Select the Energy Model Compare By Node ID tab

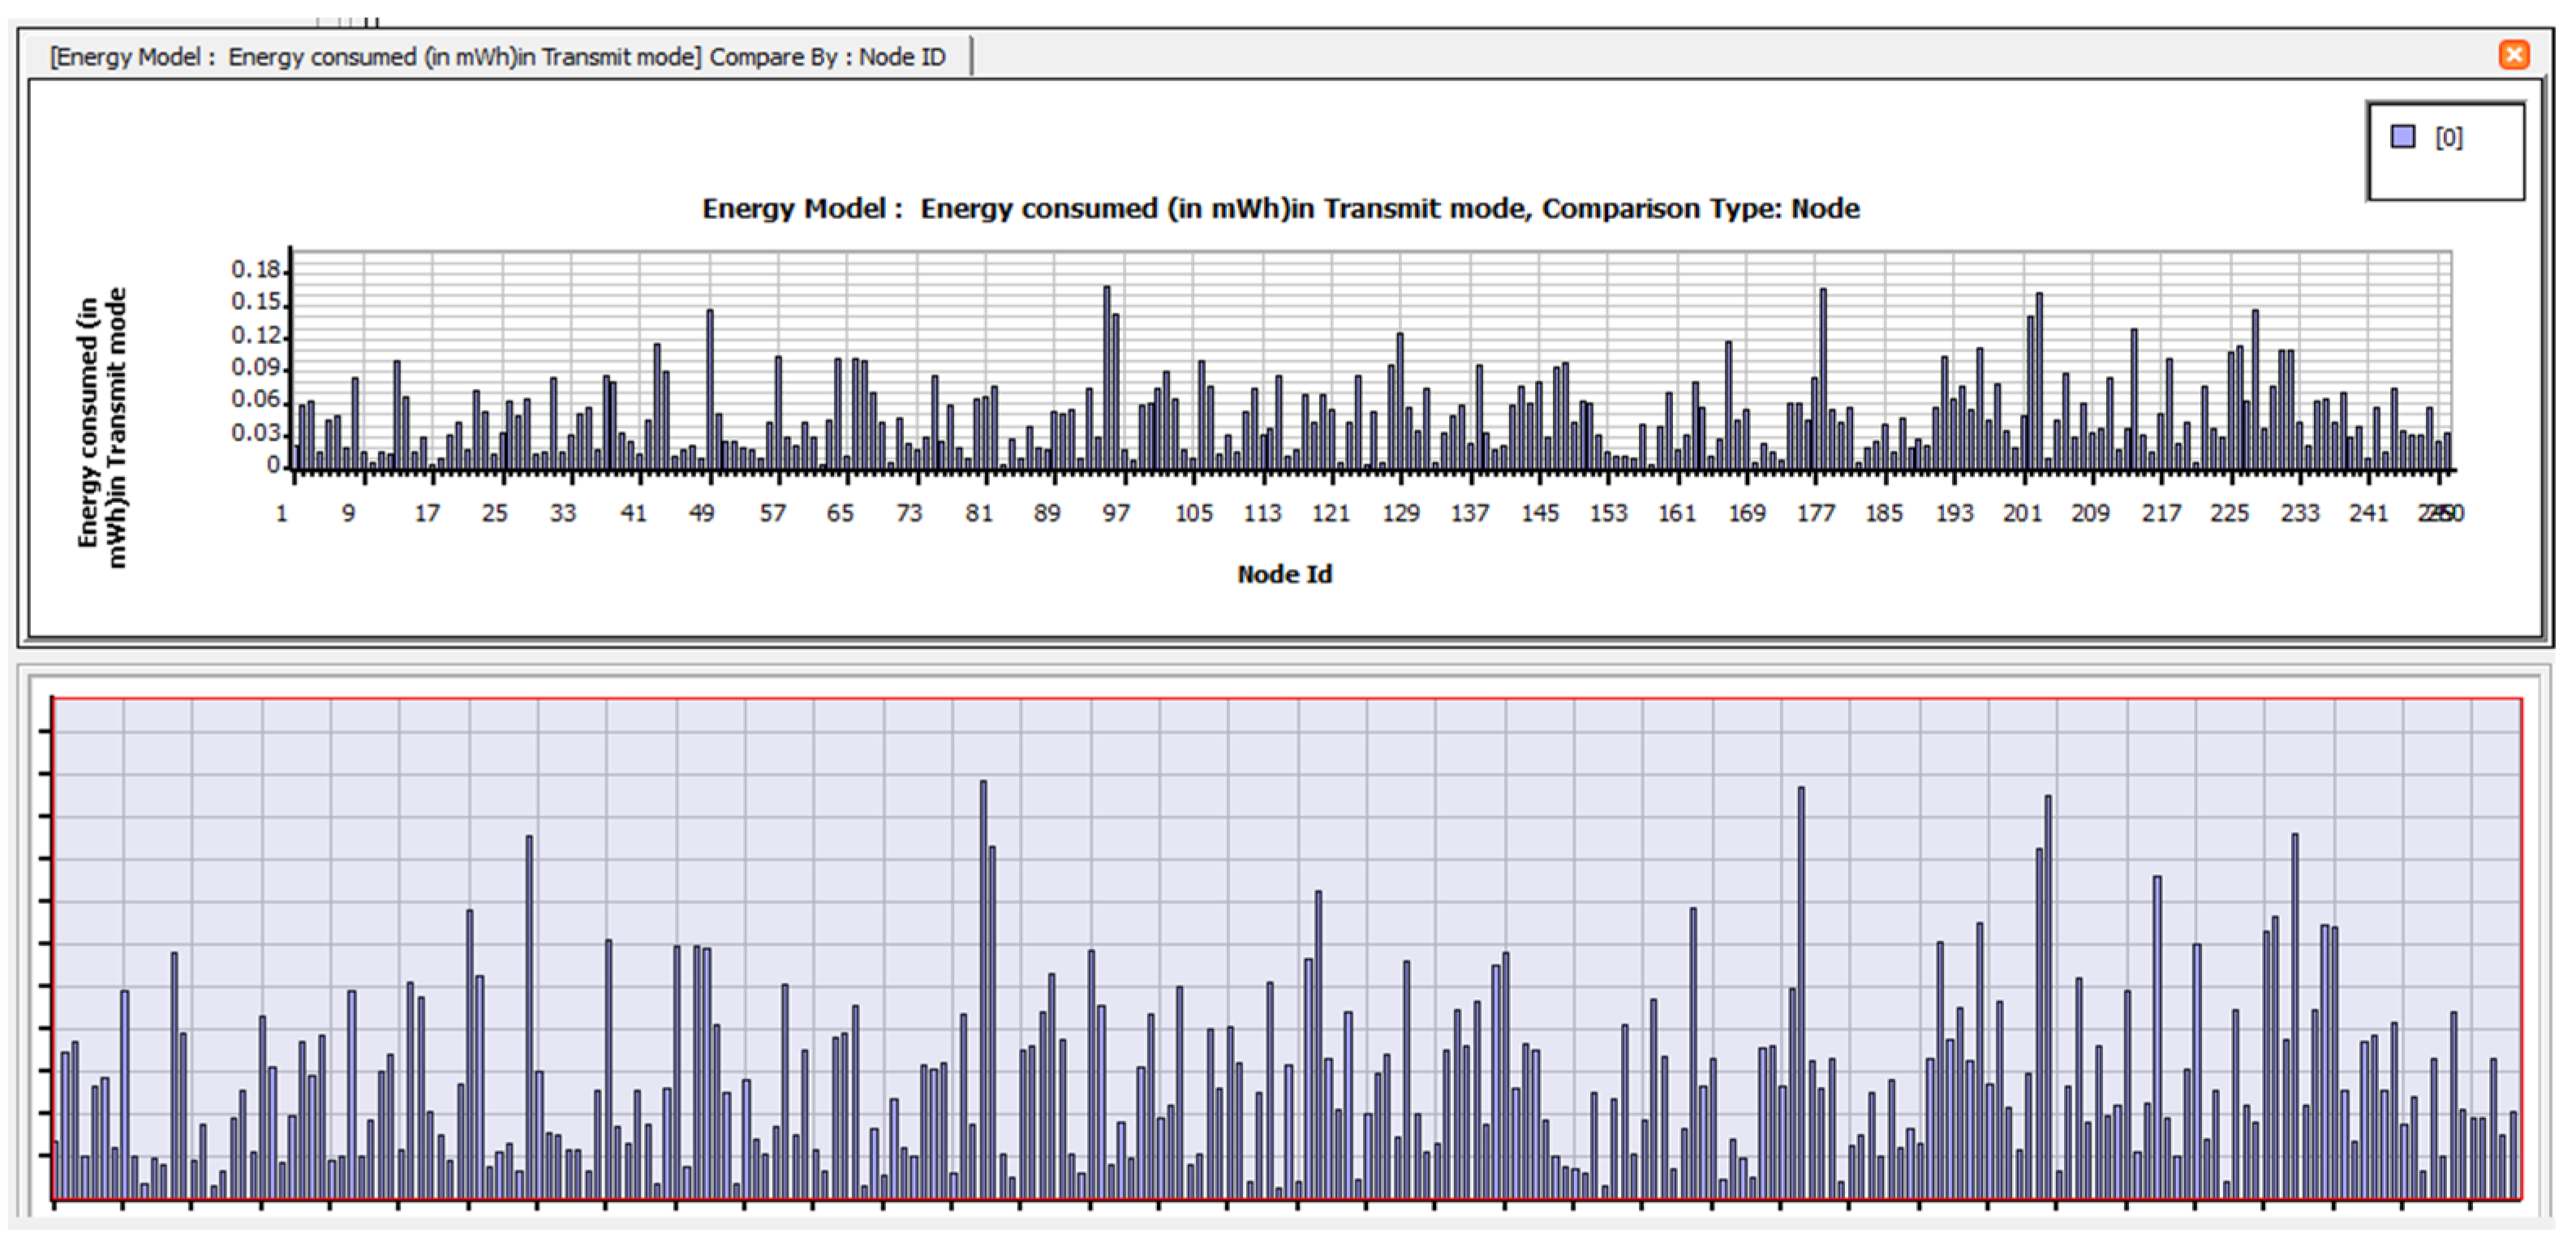tap(497, 57)
